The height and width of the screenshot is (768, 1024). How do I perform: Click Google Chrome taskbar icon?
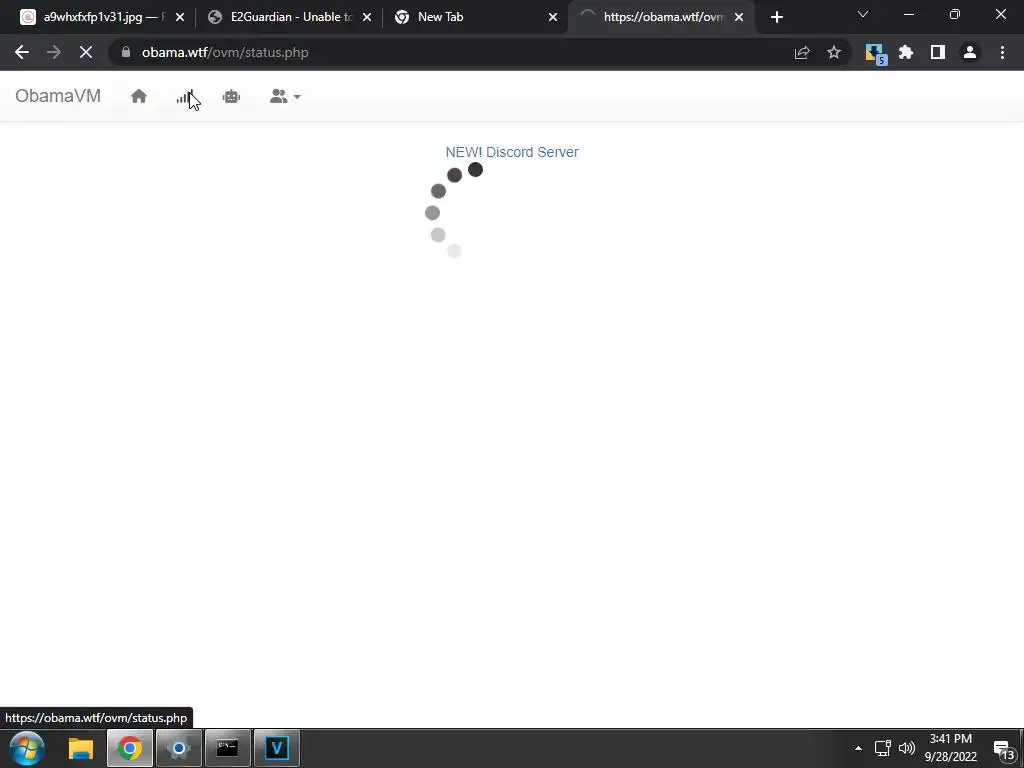pos(129,748)
